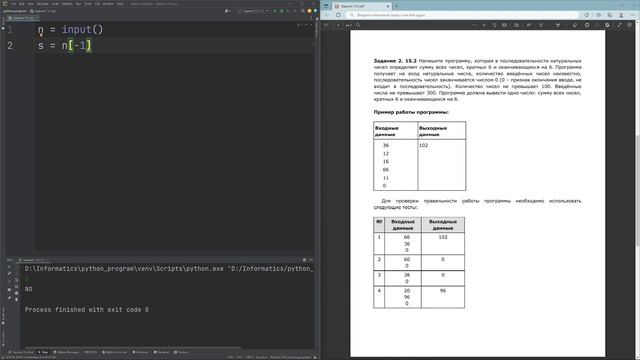This screenshot has height=360, width=640.
Task: Click the PDF zoom in plus icon
Action: click(x=484, y=25)
